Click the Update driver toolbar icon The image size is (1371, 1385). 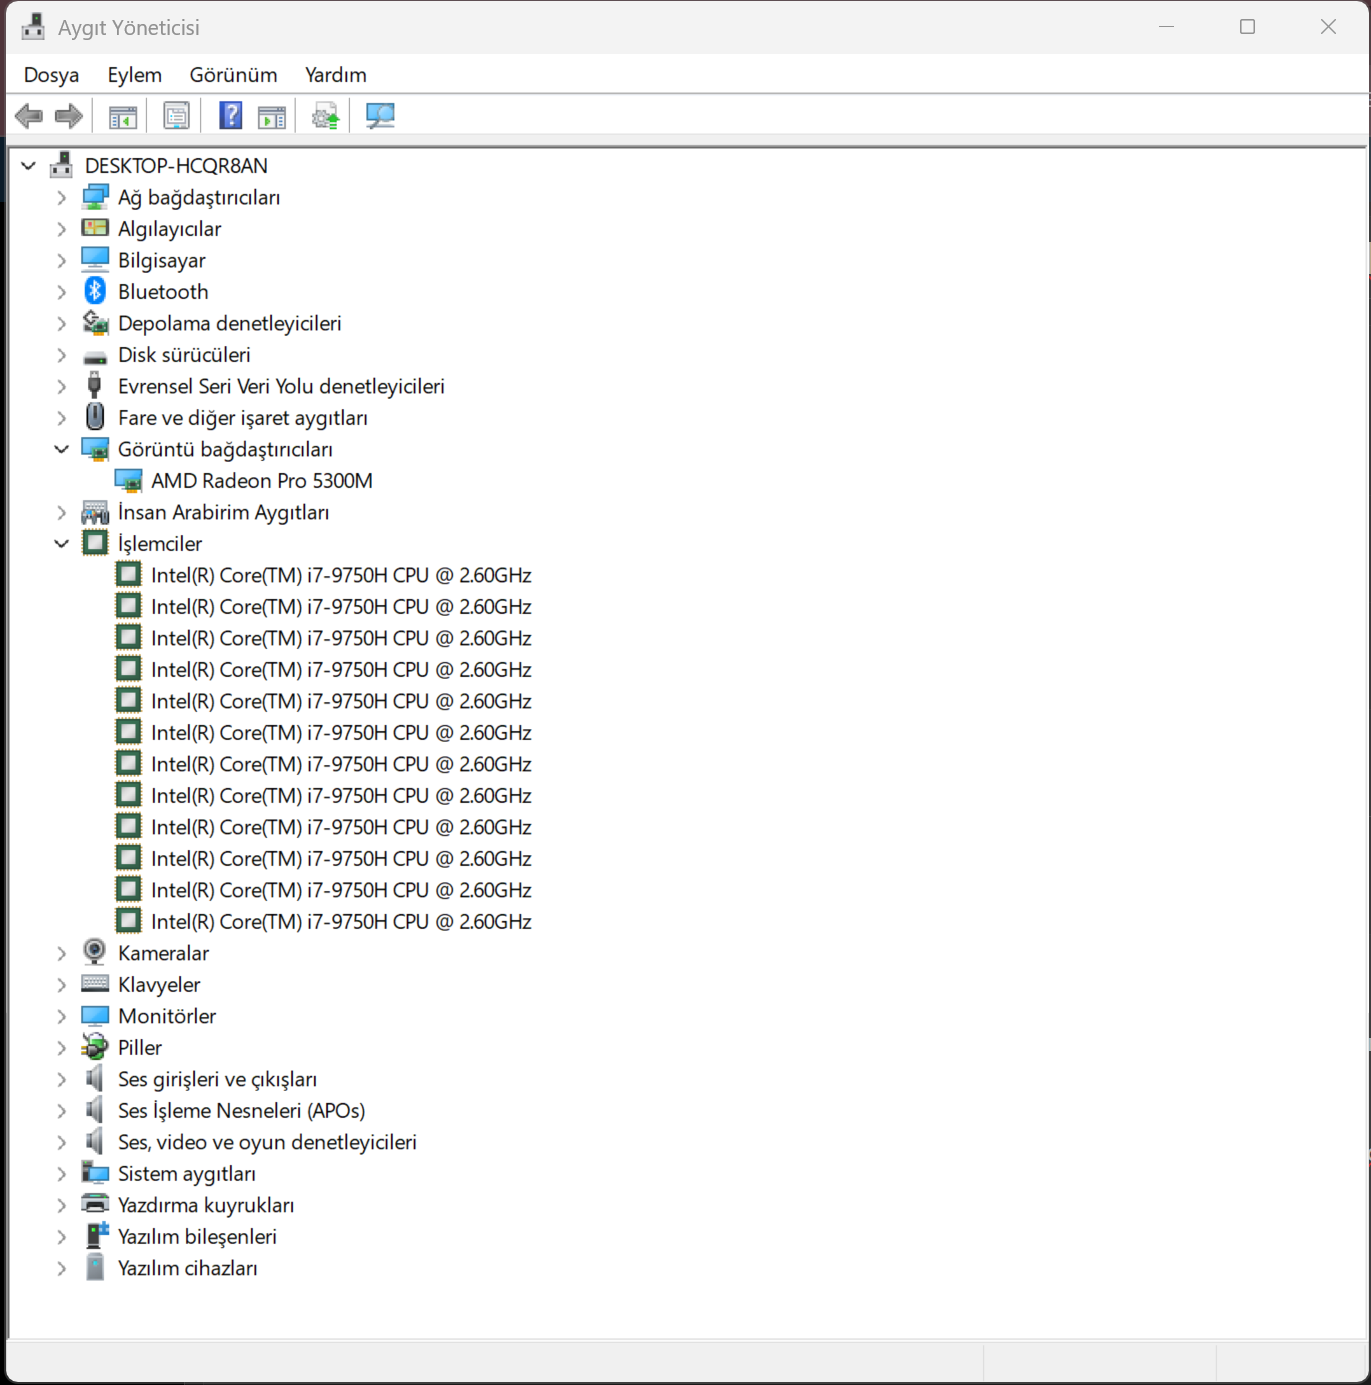[x=325, y=116]
